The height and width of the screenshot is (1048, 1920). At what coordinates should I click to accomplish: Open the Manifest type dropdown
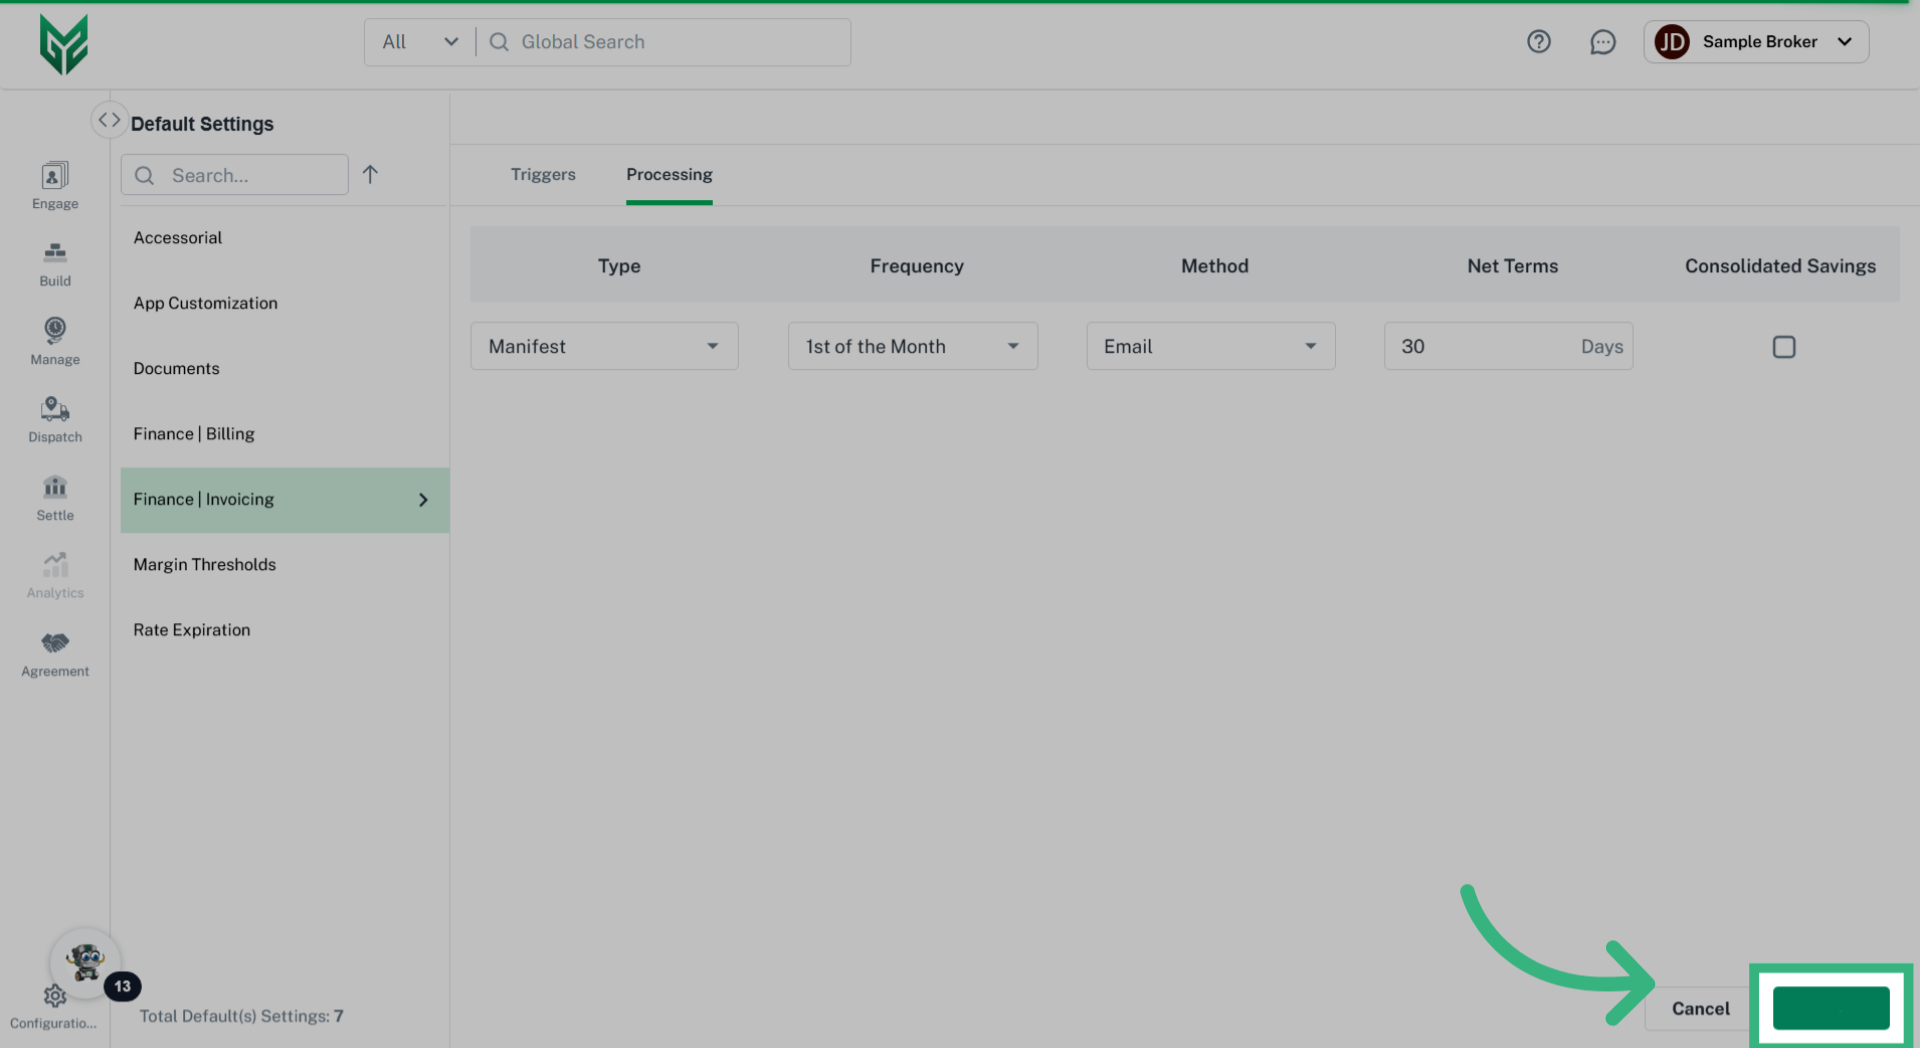604,346
